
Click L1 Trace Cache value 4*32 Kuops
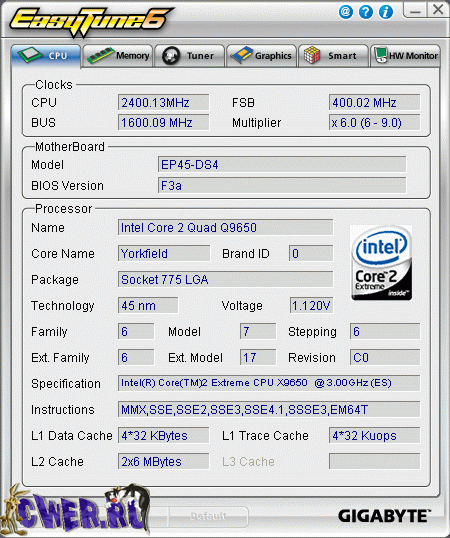click(x=374, y=435)
